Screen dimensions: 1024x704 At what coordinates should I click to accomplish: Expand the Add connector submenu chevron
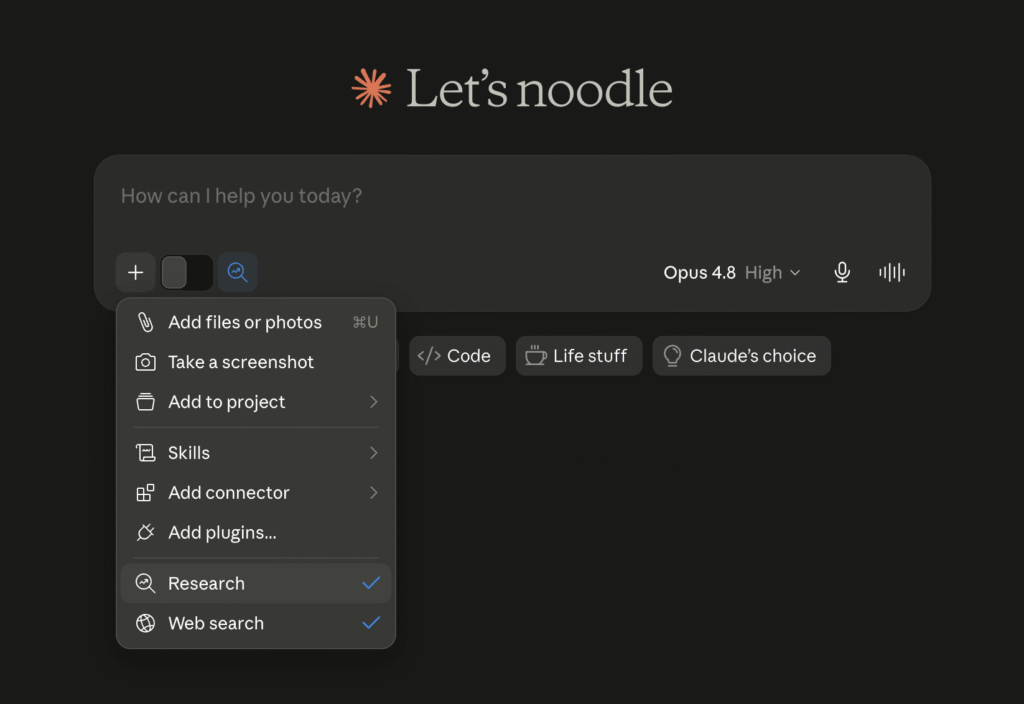(374, 492)
